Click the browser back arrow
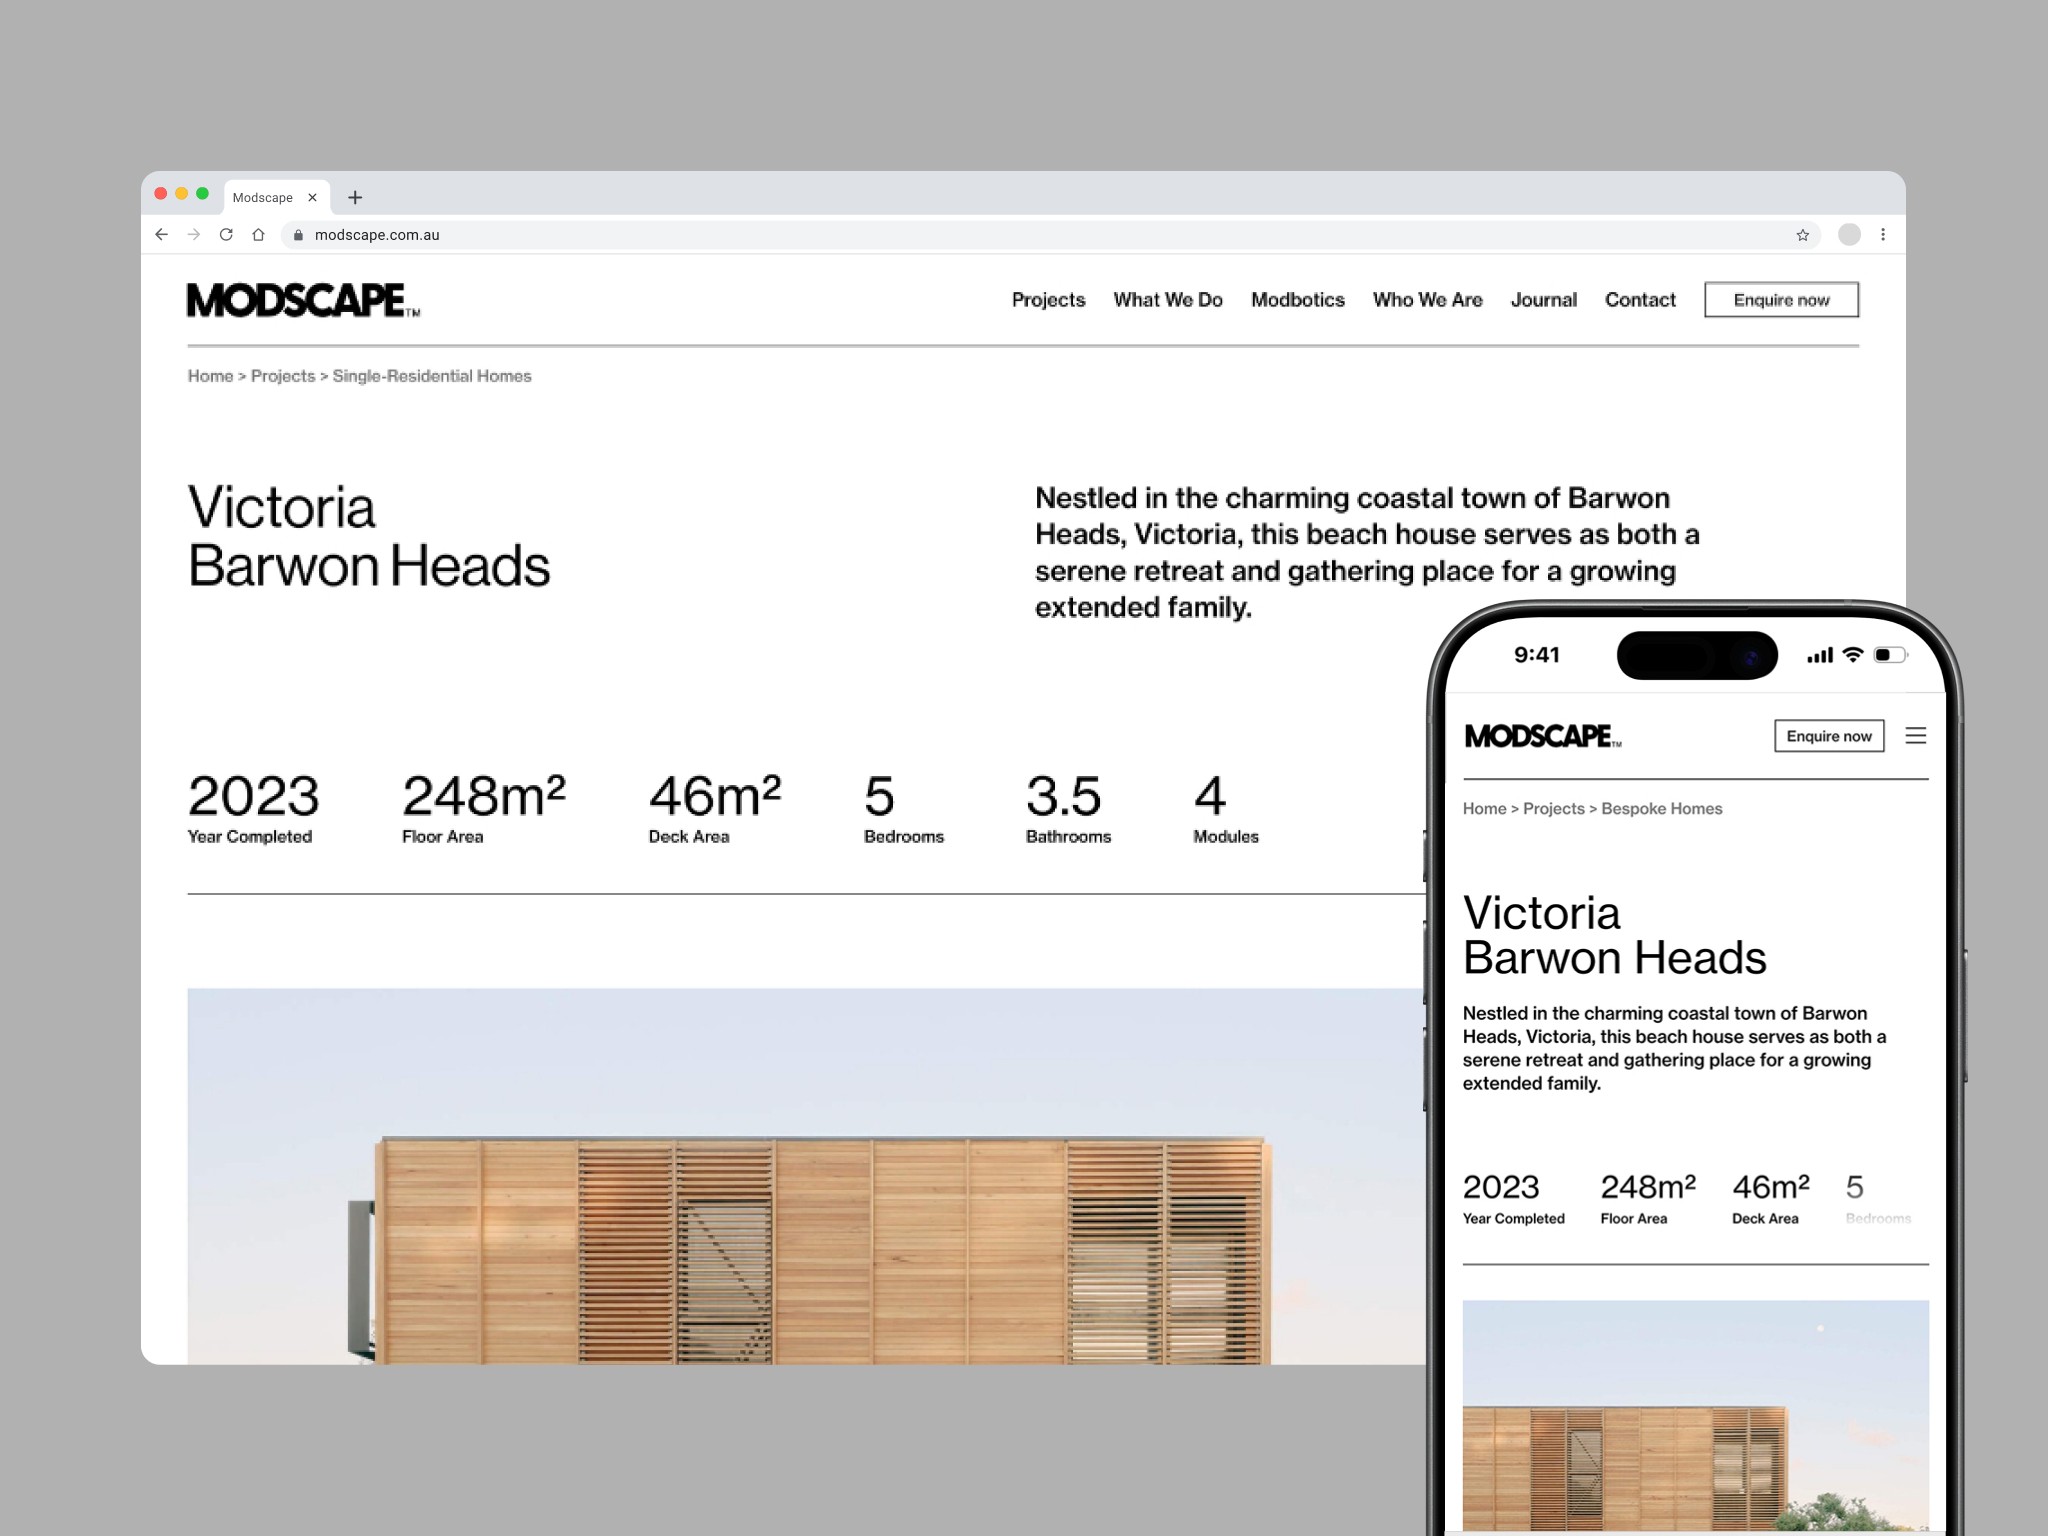2048x1536 pixels. pyautogui.click(x=161, y=235)
